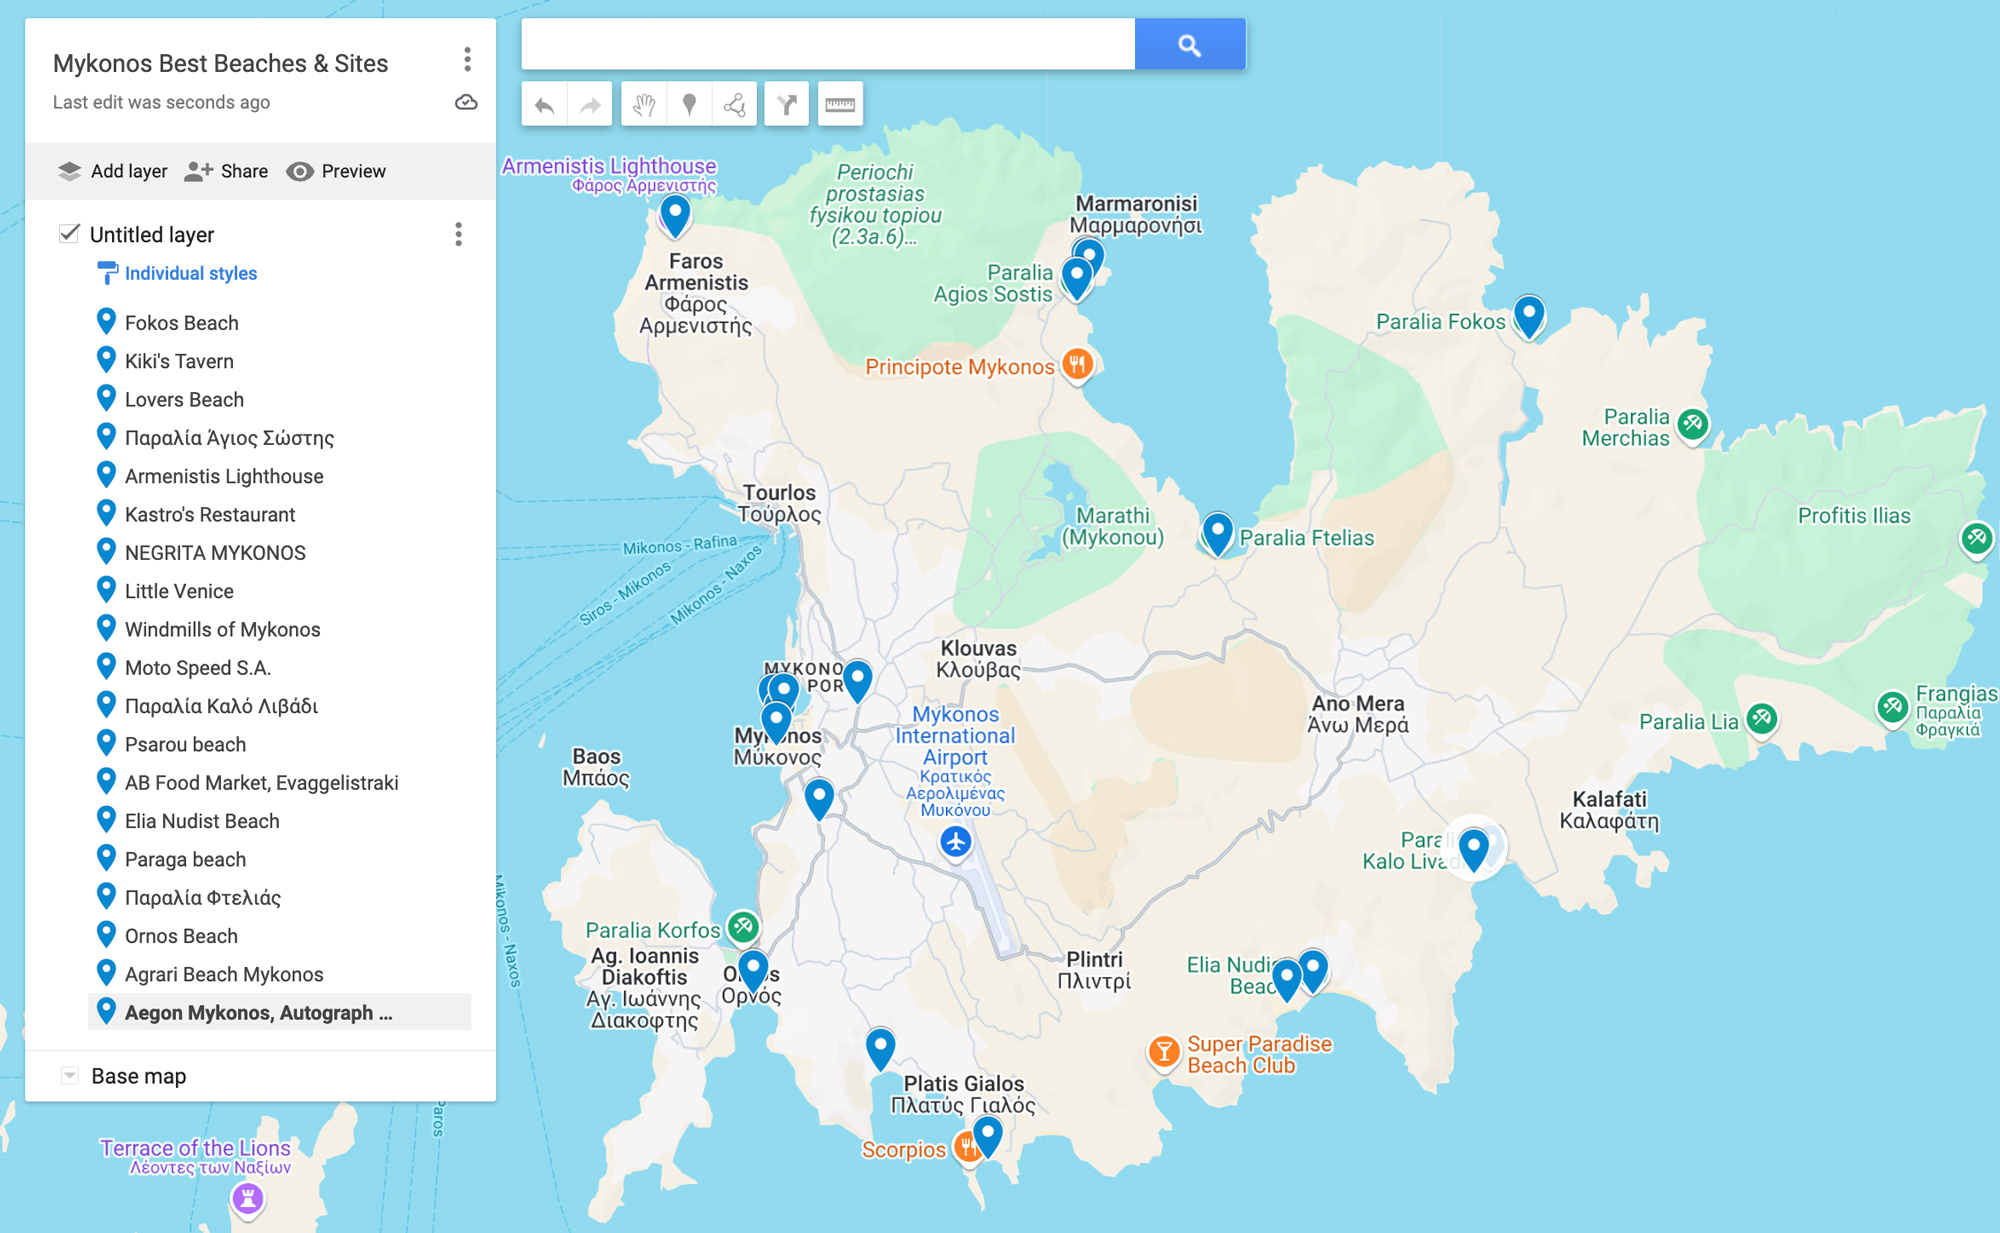Click the Tourlos map label

click(779, 503)
